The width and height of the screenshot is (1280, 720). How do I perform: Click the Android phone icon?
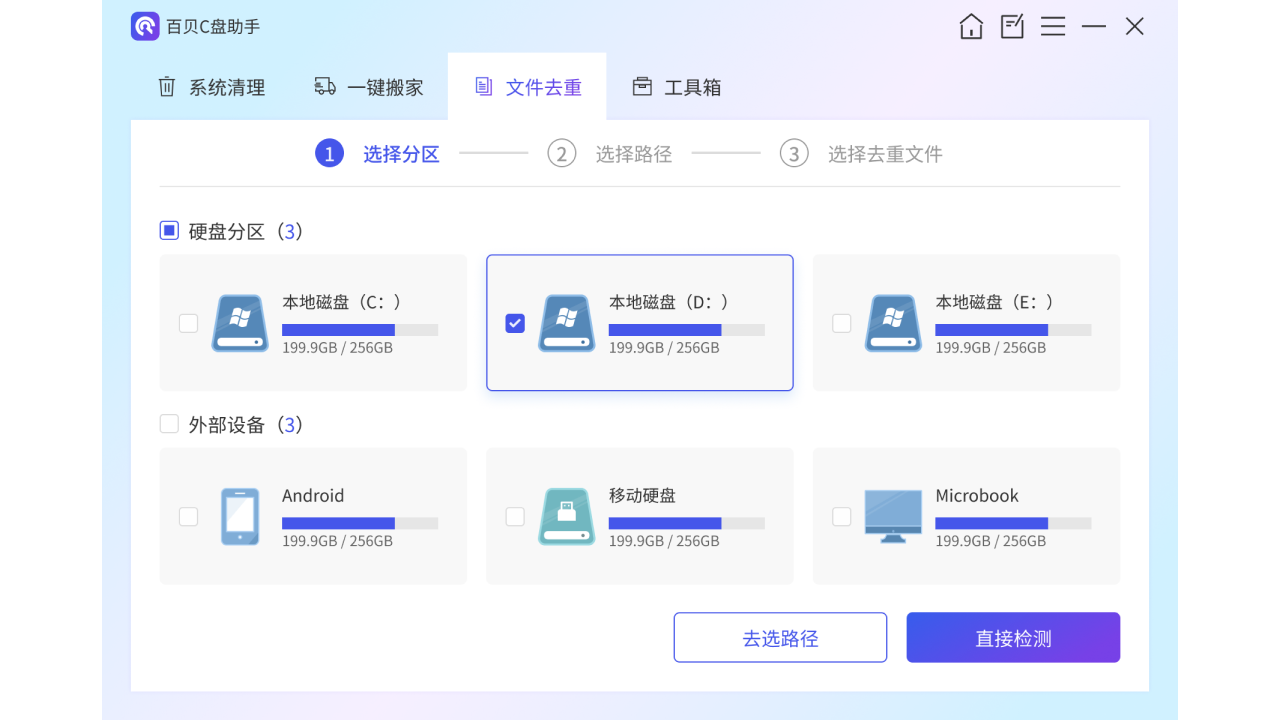(x=240, y=516)
